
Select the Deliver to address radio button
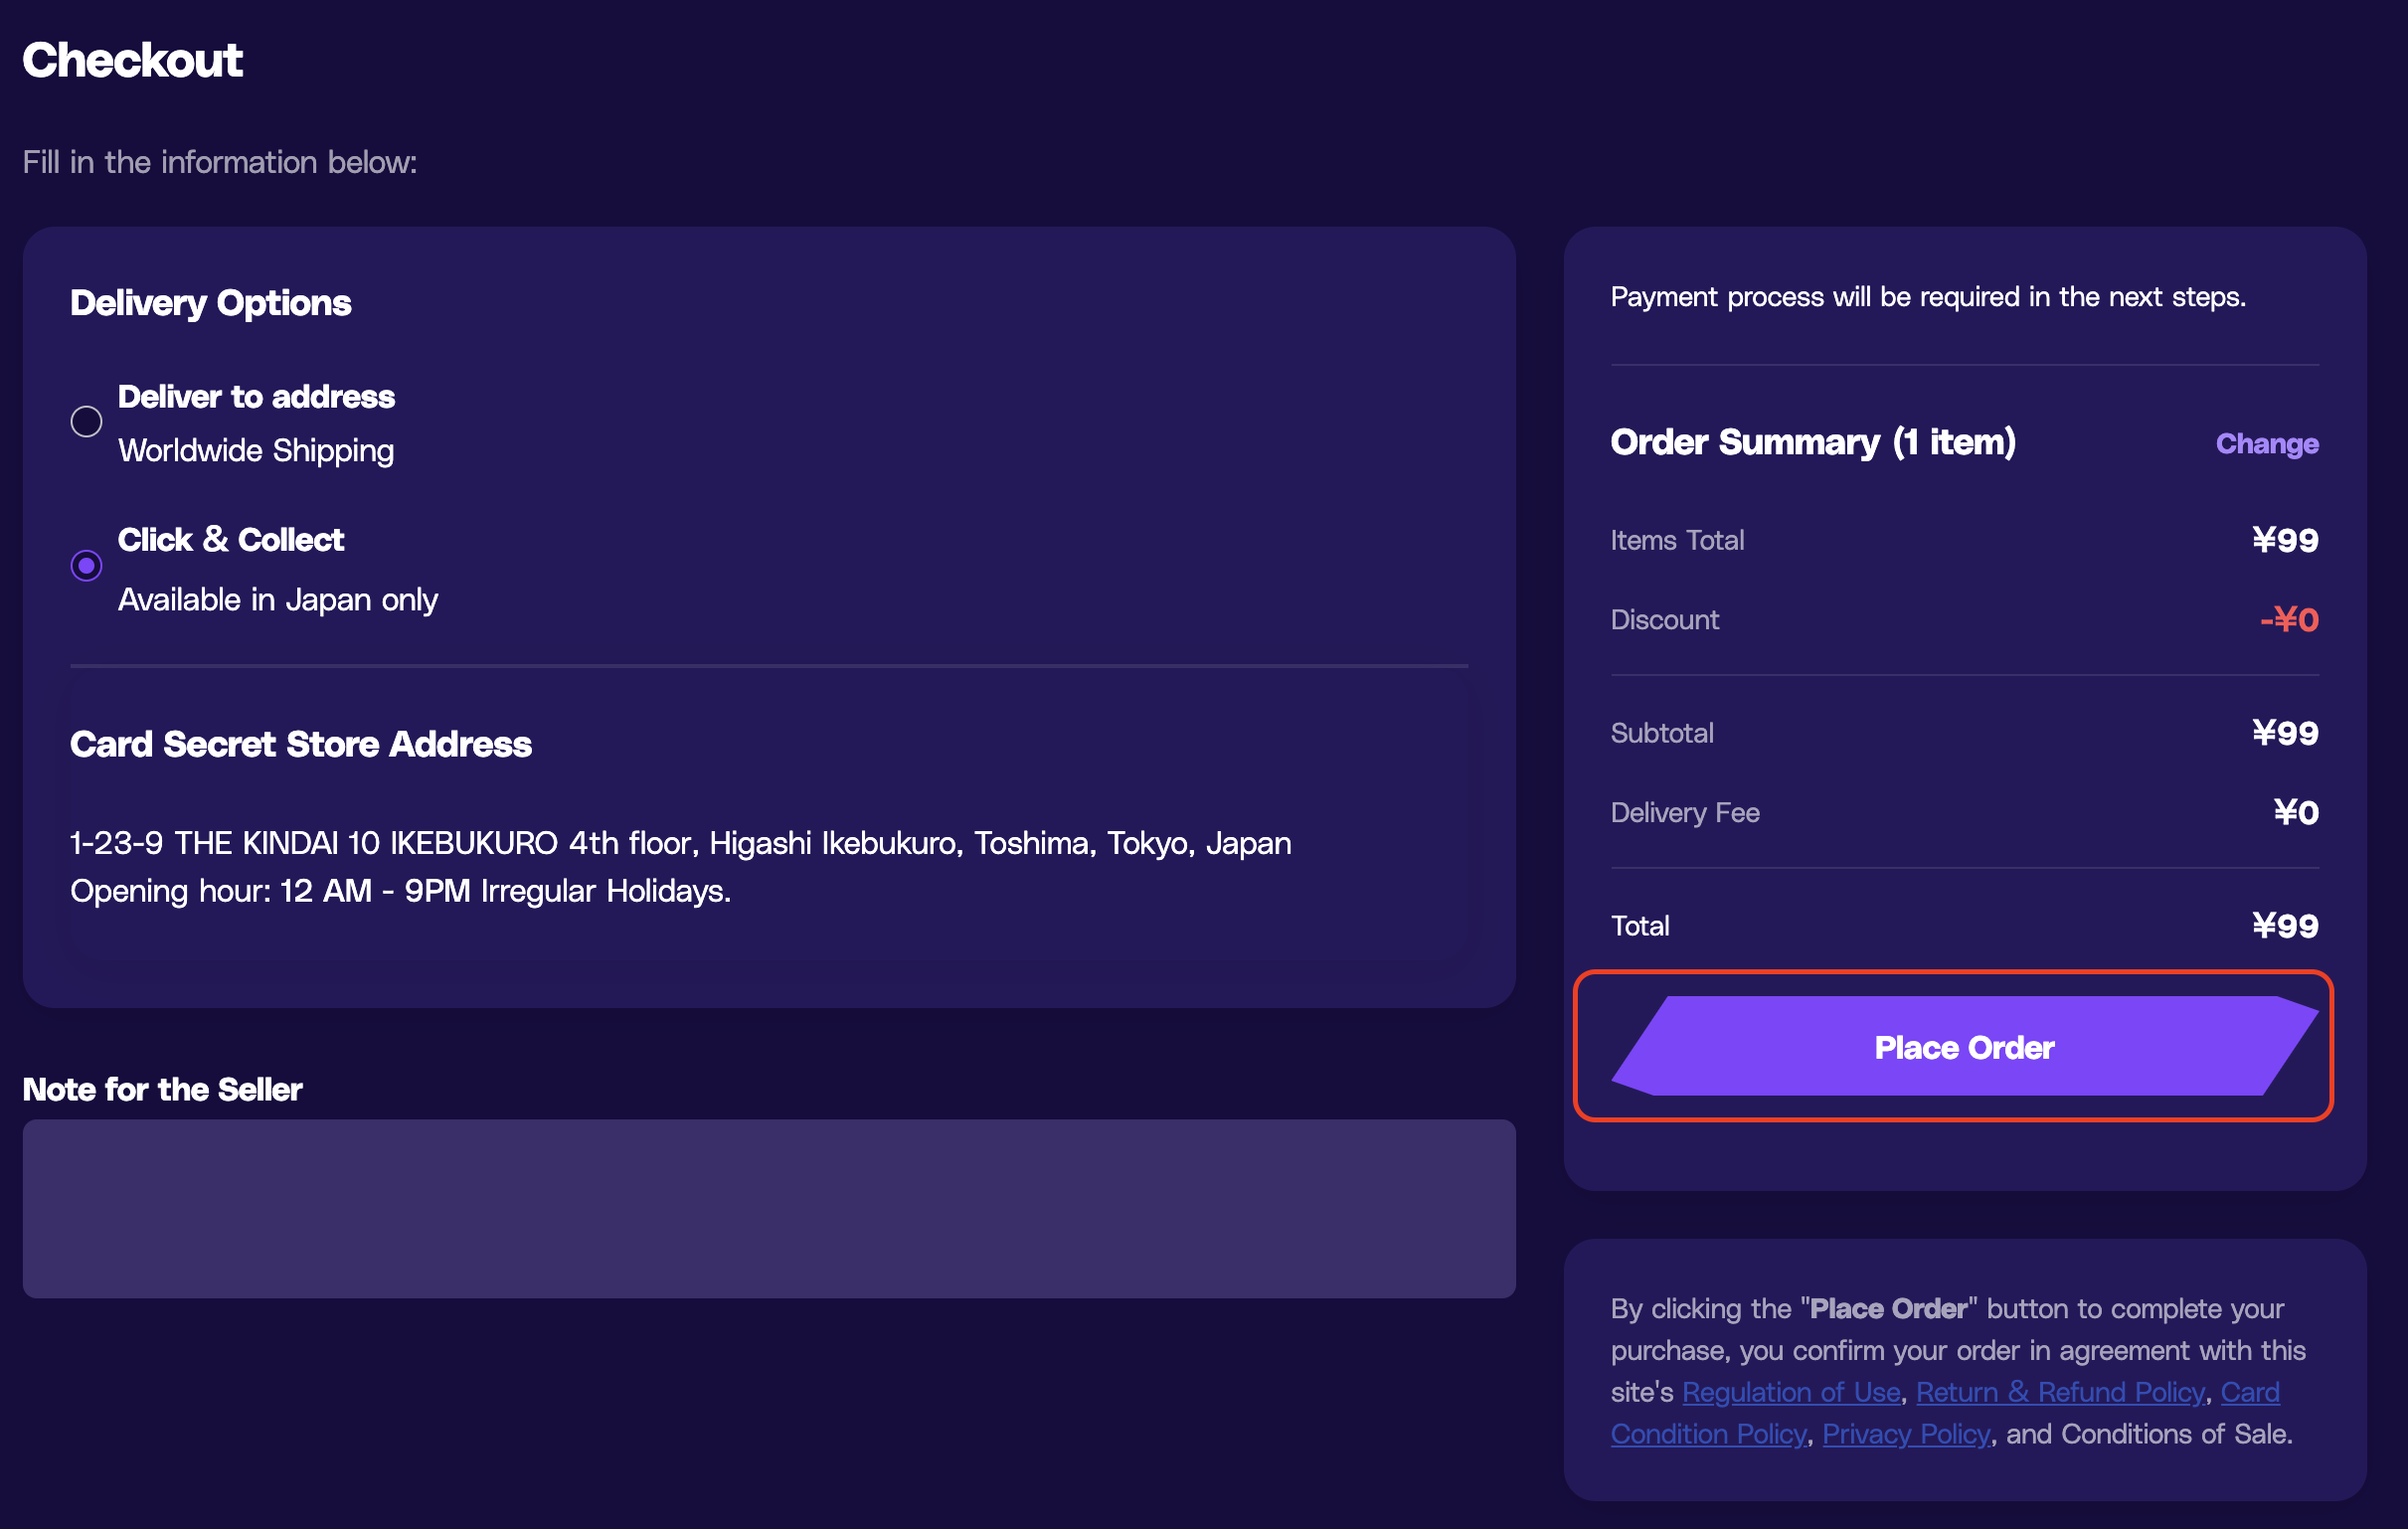86,422
